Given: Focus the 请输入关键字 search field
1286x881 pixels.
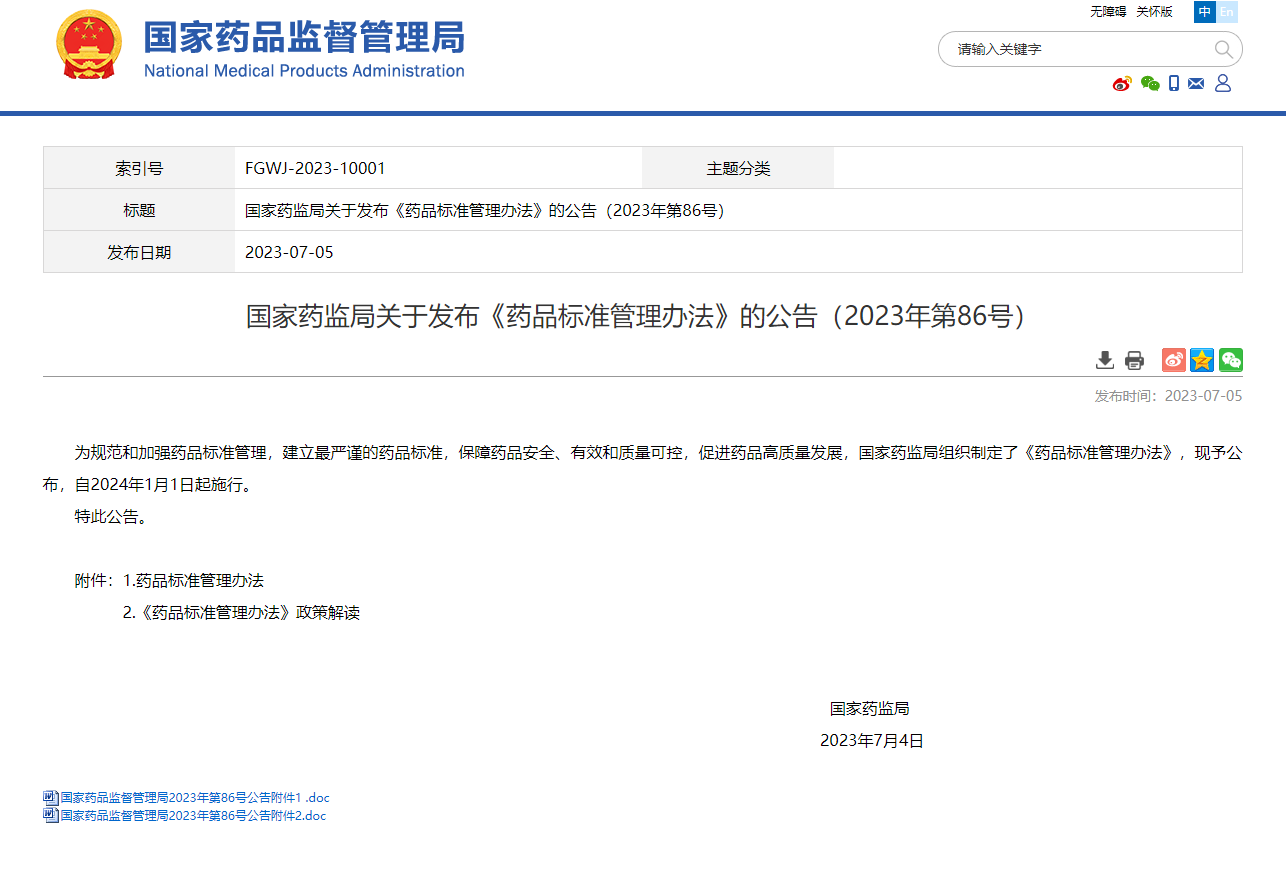Looking at the screenshot, I should [x=1080, y=49].
